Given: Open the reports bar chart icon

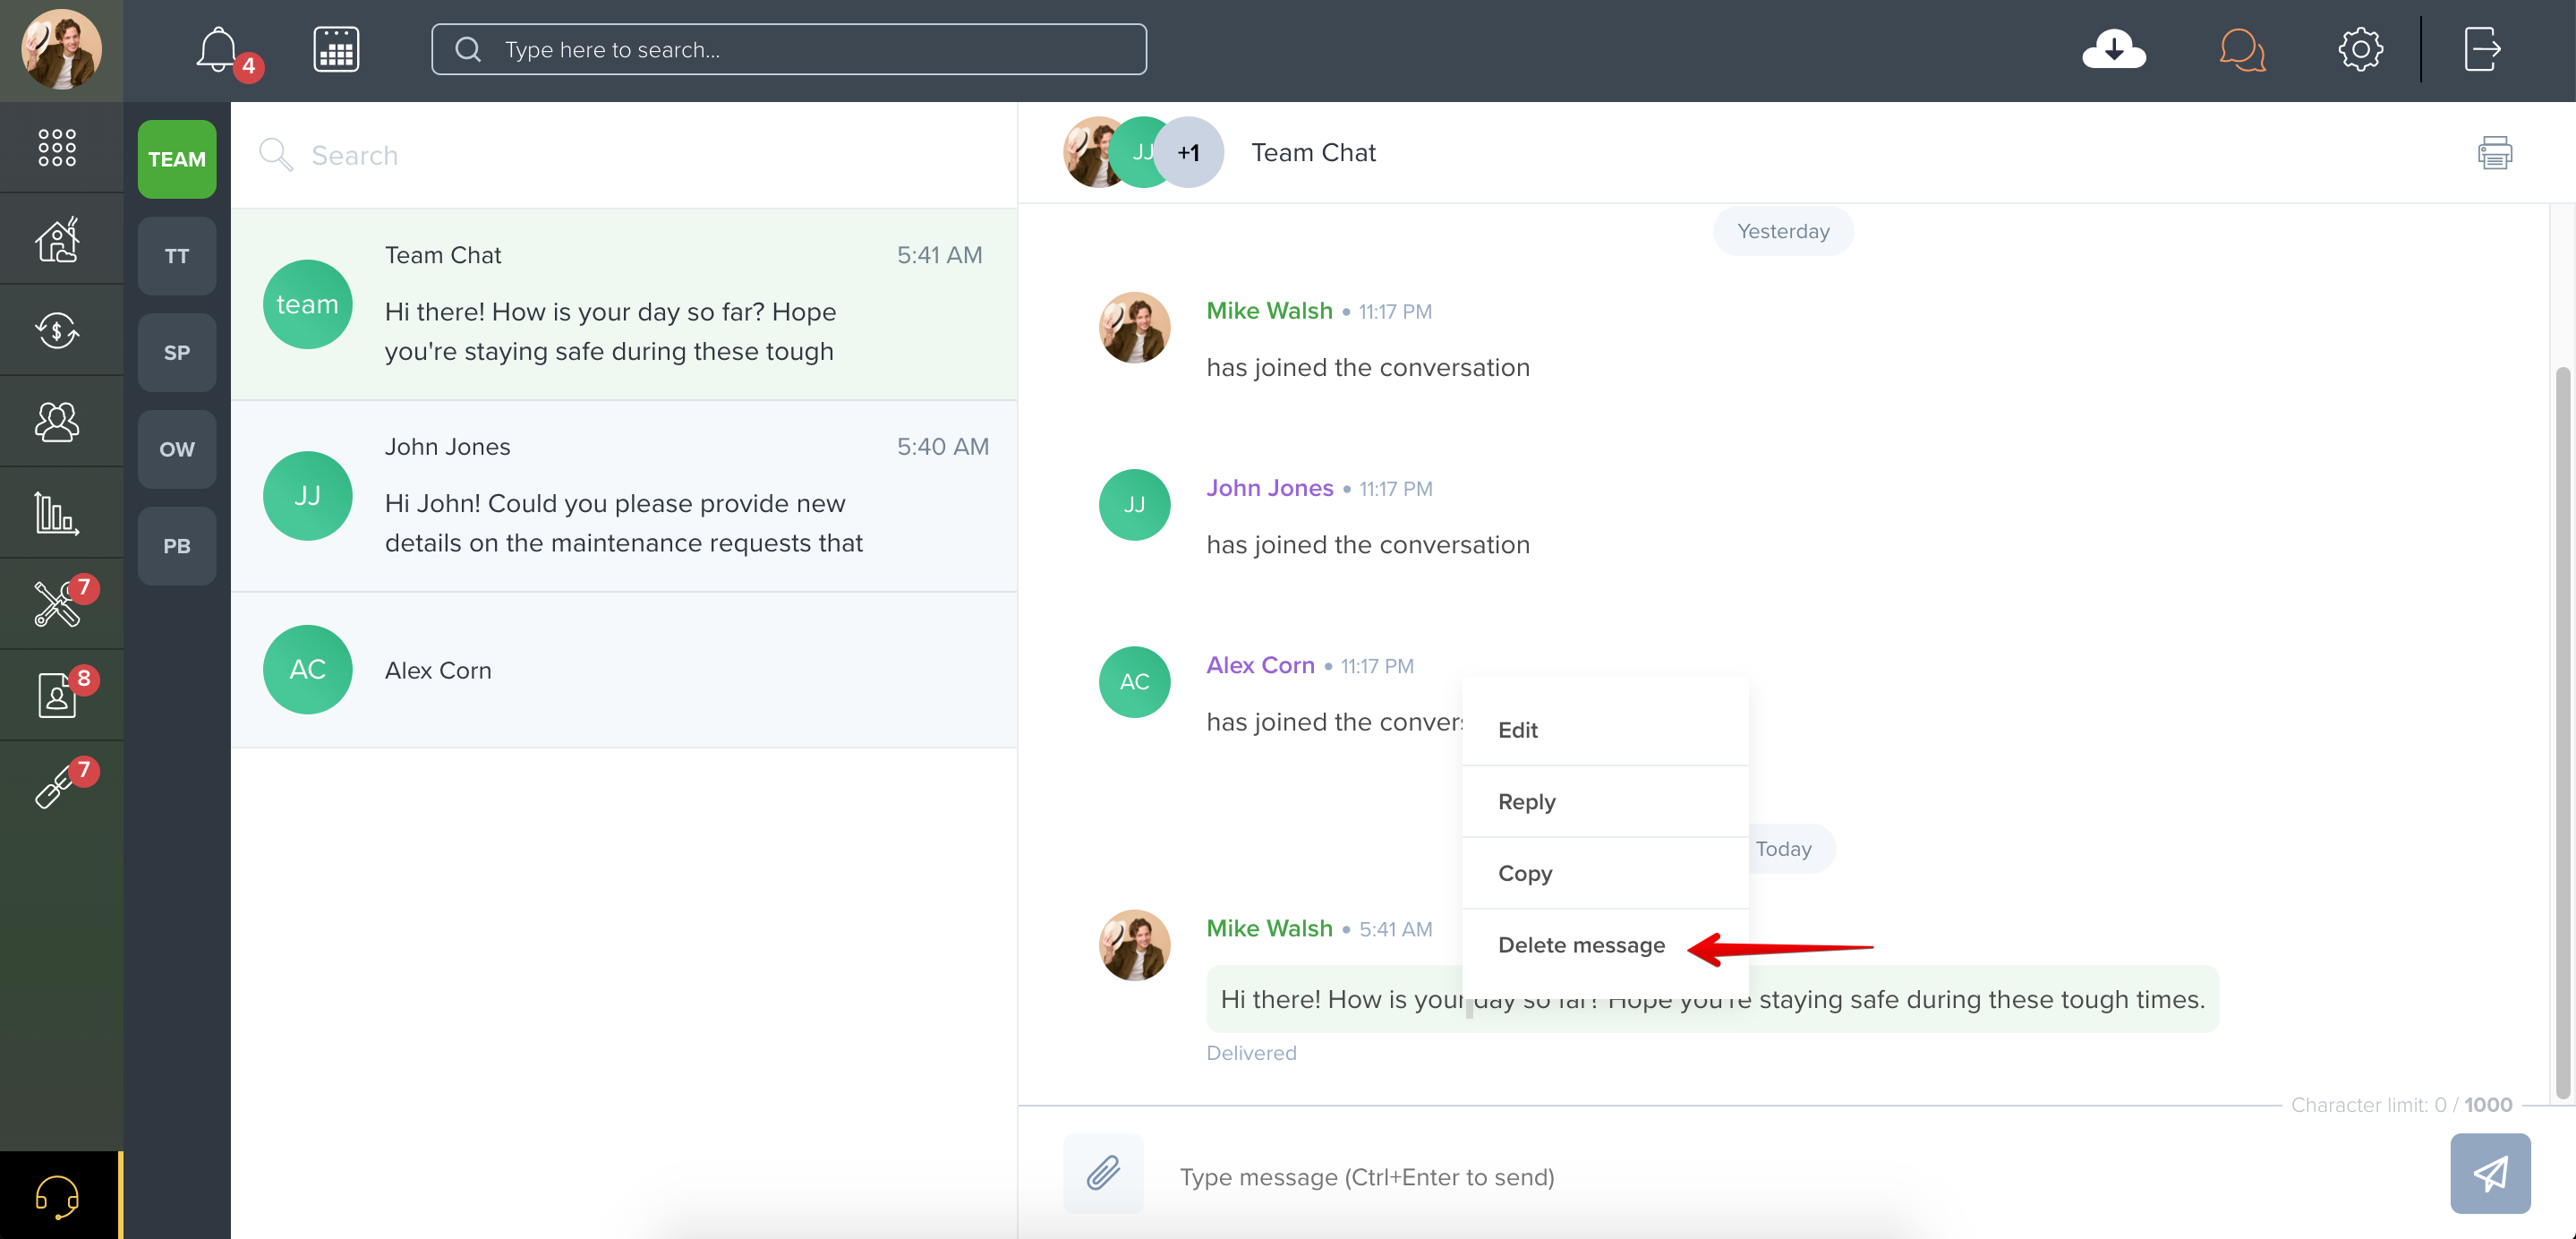Looking at the screenshot, I should pos(57,513).
